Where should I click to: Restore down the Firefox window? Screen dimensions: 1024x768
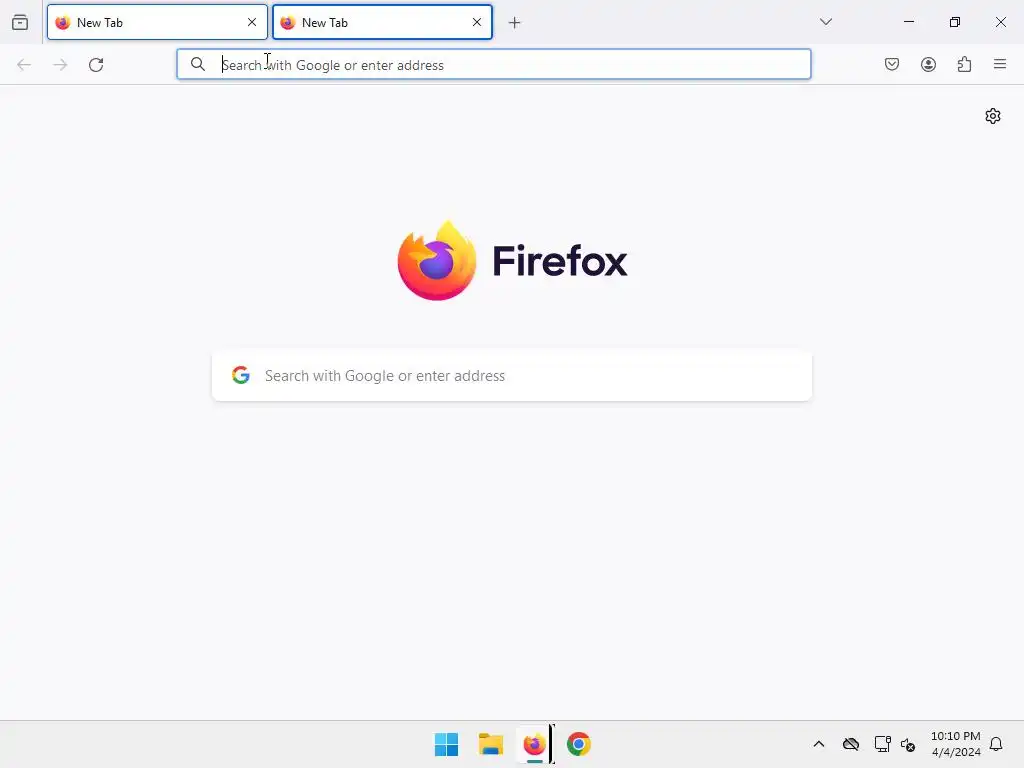[955, 22]
